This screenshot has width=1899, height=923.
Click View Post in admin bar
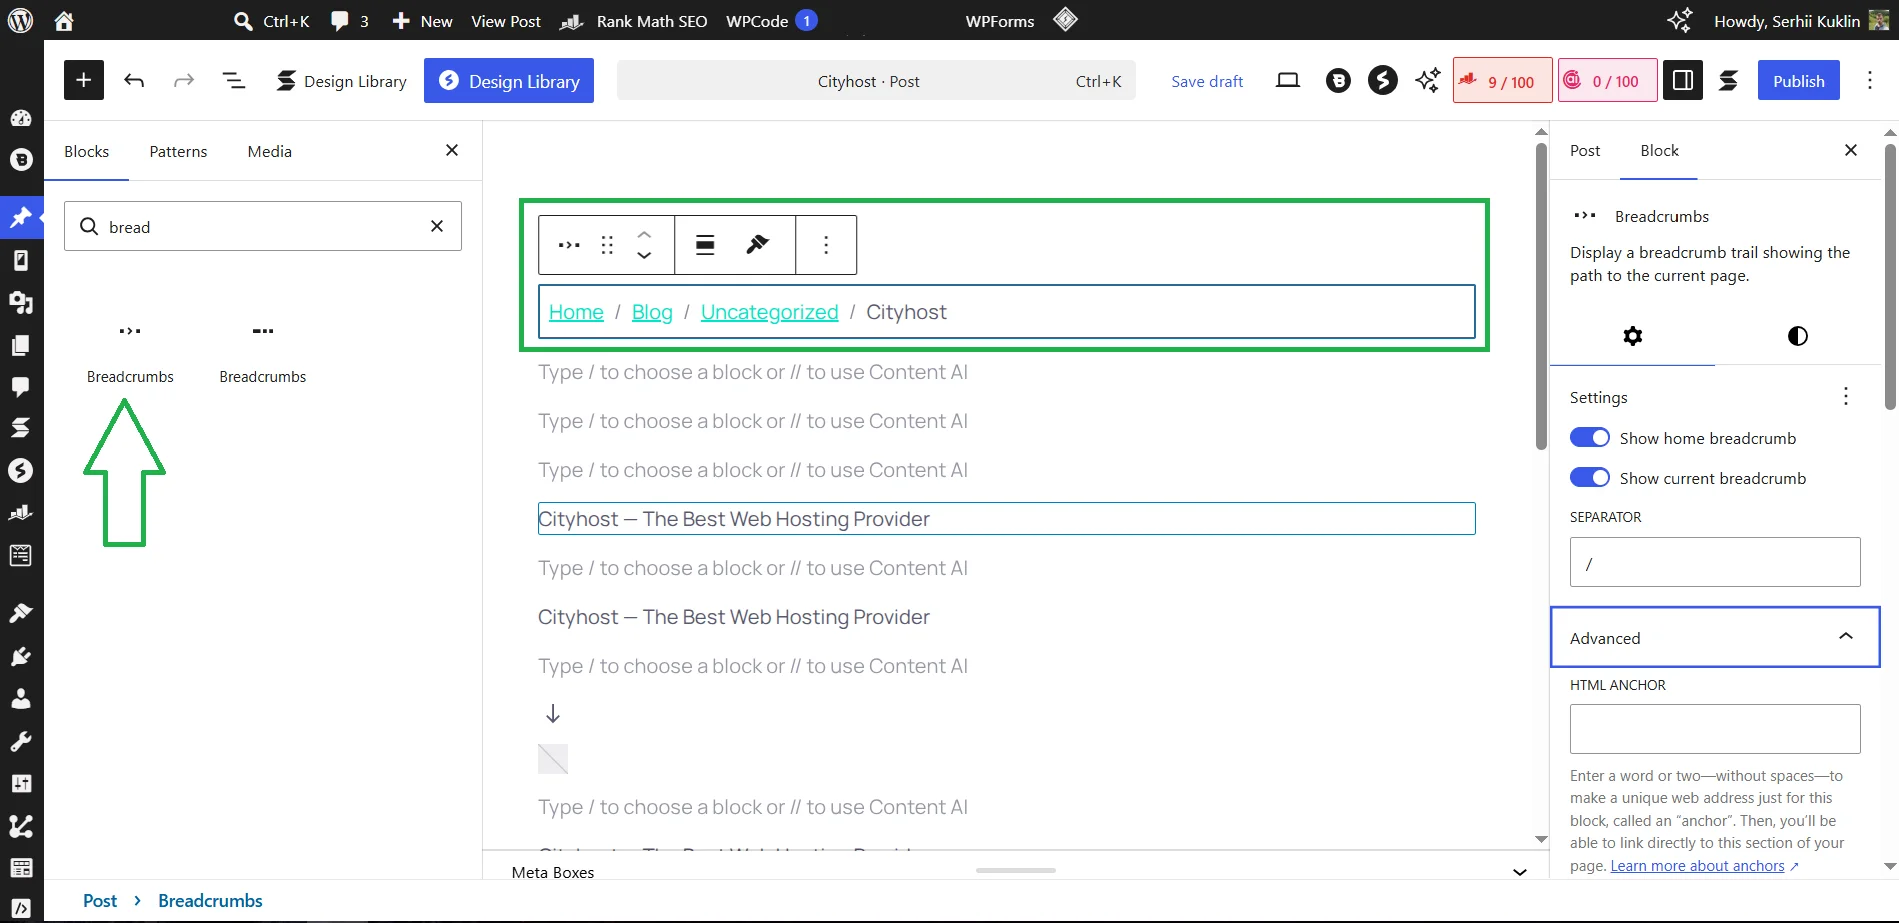click(505, 21)
